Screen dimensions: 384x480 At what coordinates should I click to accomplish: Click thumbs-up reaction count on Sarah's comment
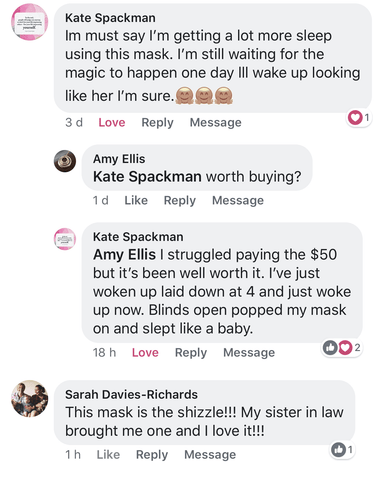(342, 450)
